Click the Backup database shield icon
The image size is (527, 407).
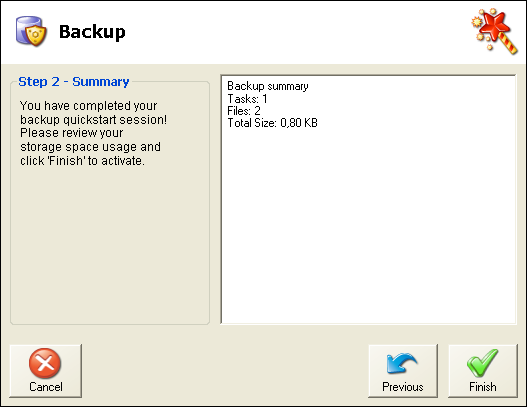(31, 31)
